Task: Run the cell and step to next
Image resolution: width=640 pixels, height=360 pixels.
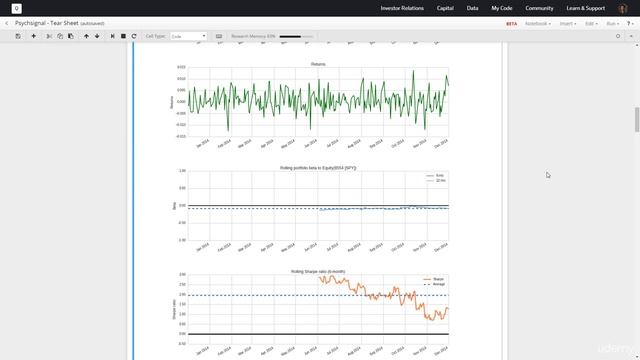Action: pyautogui.click(x=113, y=36)
